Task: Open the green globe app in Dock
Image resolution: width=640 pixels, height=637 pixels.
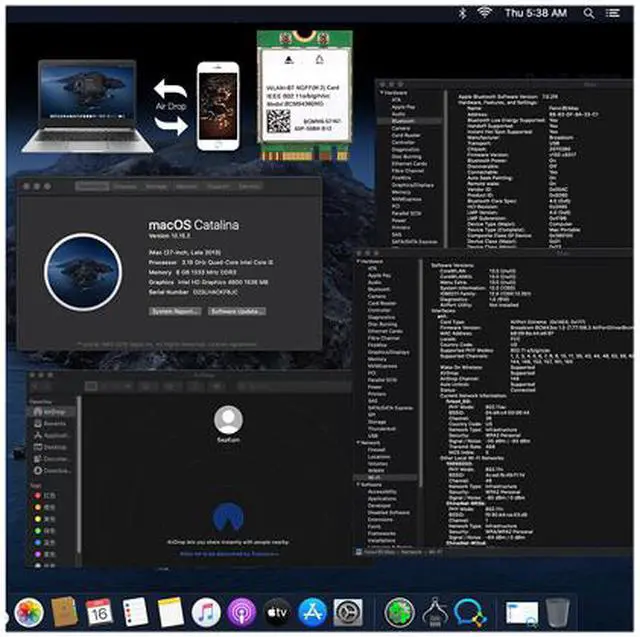Action: click(x=399, y=612)
